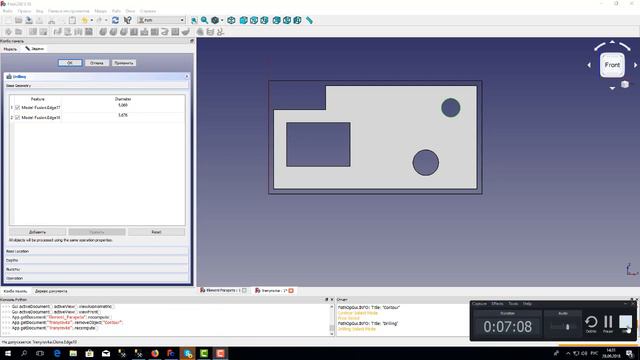This screenshot has width=640, height=360.
Task: Open the Undo history dropdown arrow
Action: point(92,20)
